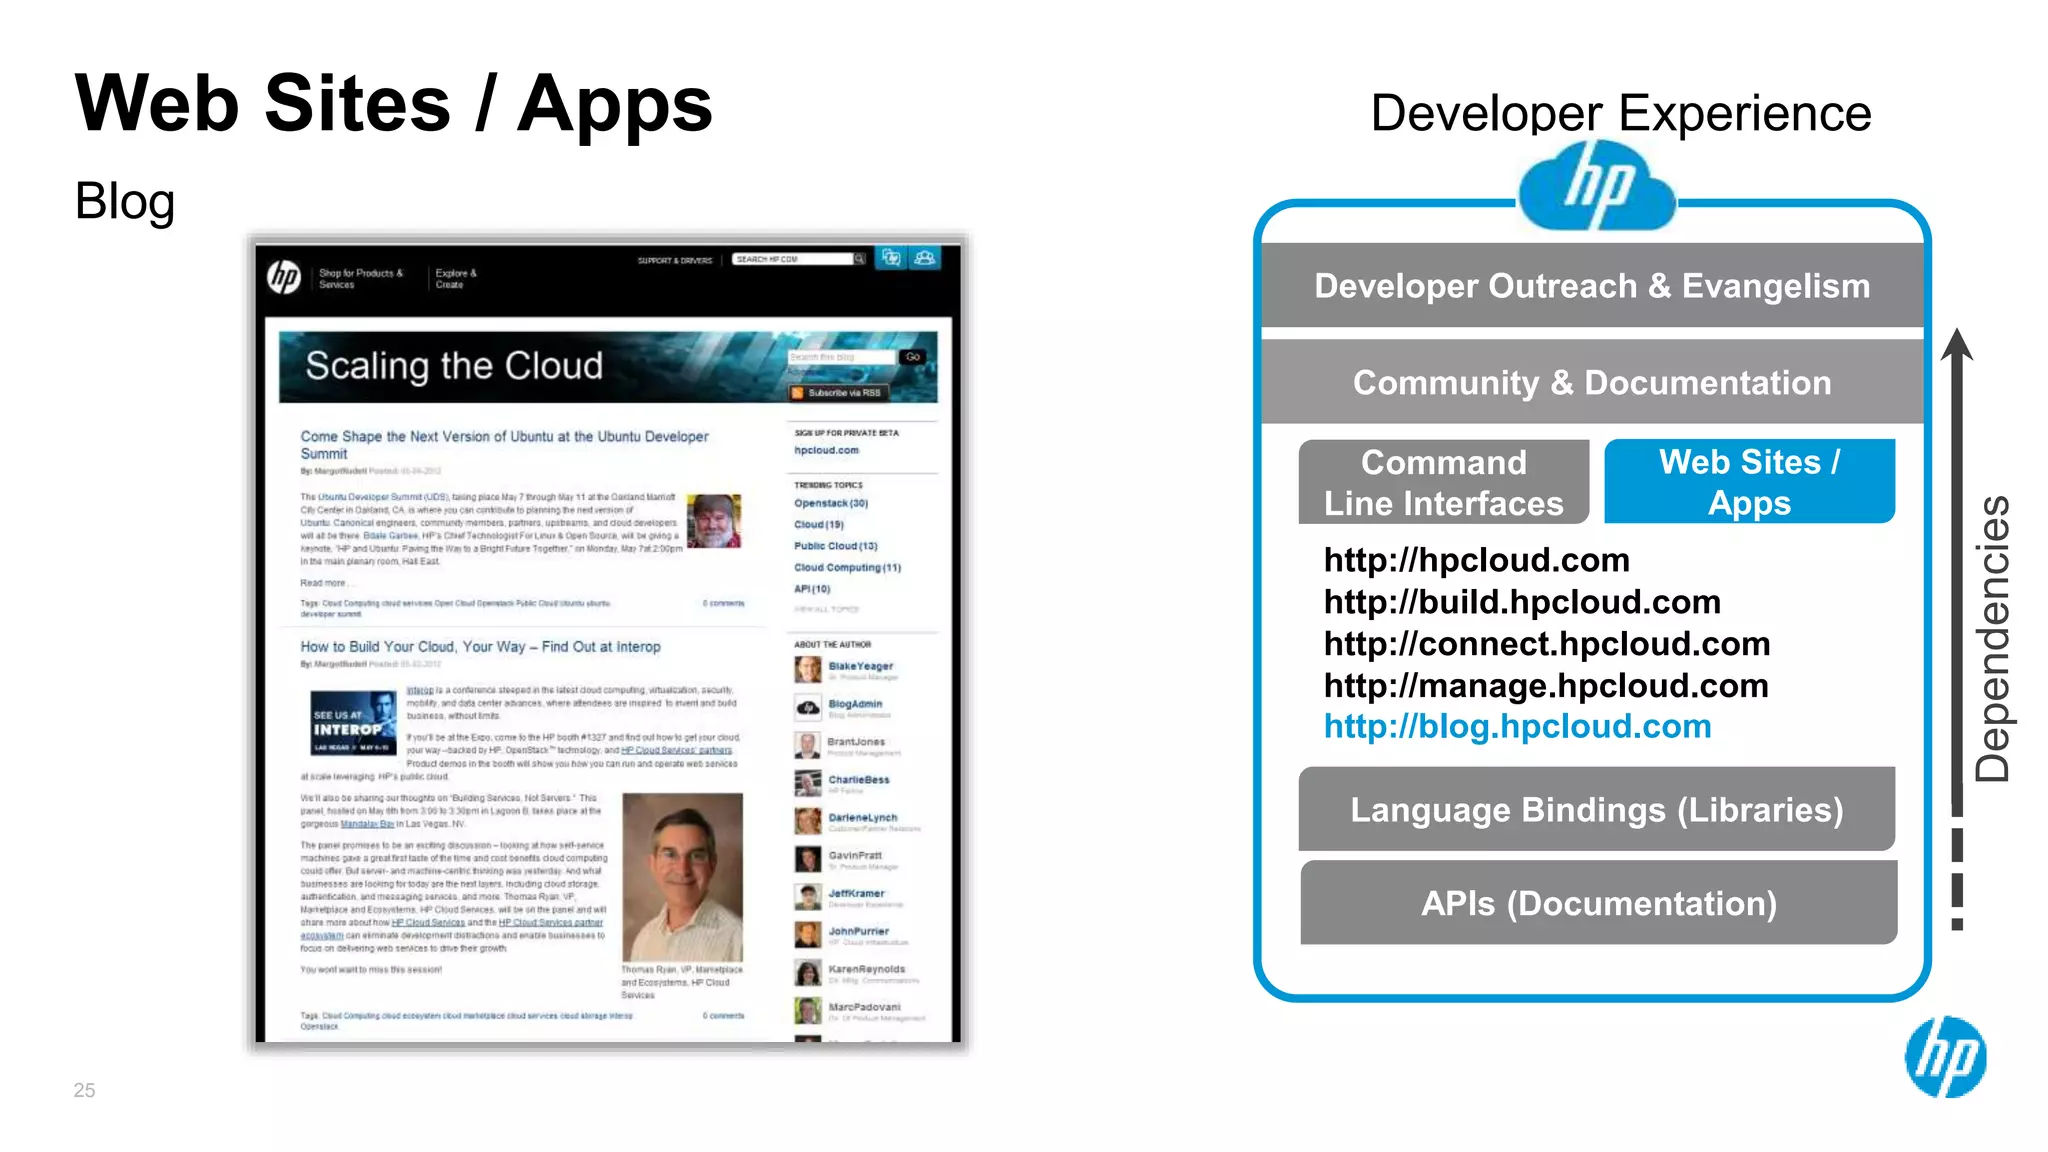This screenshot has height=1152, width=2048.
Task: Select the Community & Documentation bar
Action: (x=1592, y=382)
